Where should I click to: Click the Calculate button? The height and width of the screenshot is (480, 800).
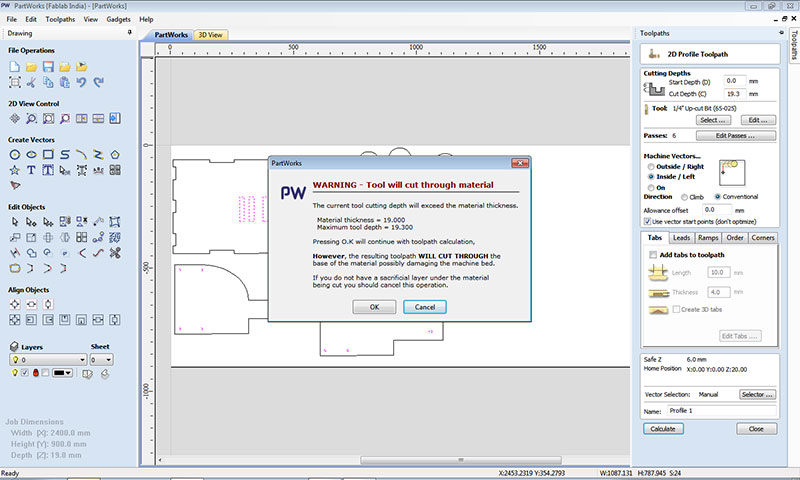pos(663,429)
